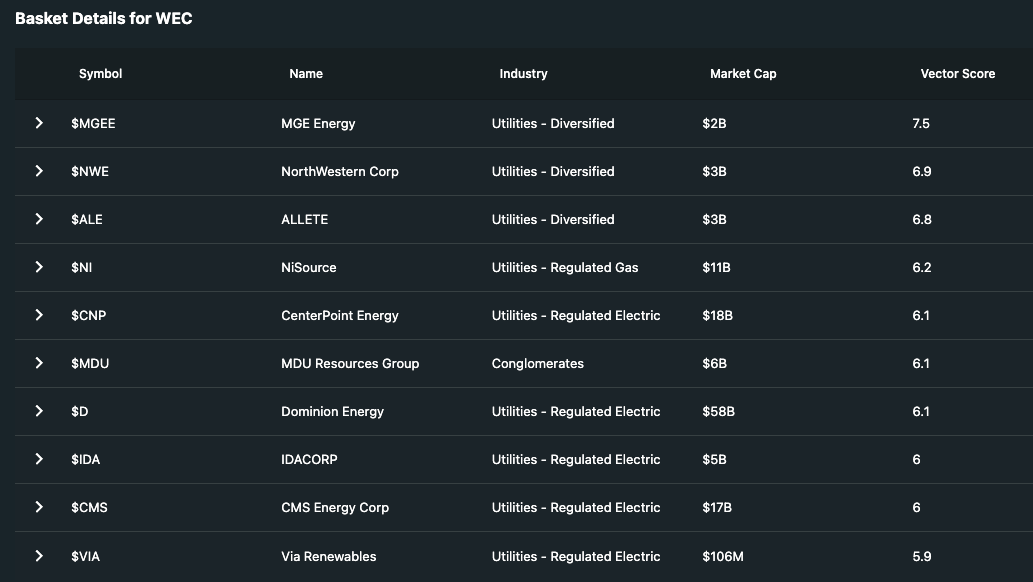Select the ALLETE name cell
Screen dimensions: 1033x582
pyautogui.click(x=304, y=219)
